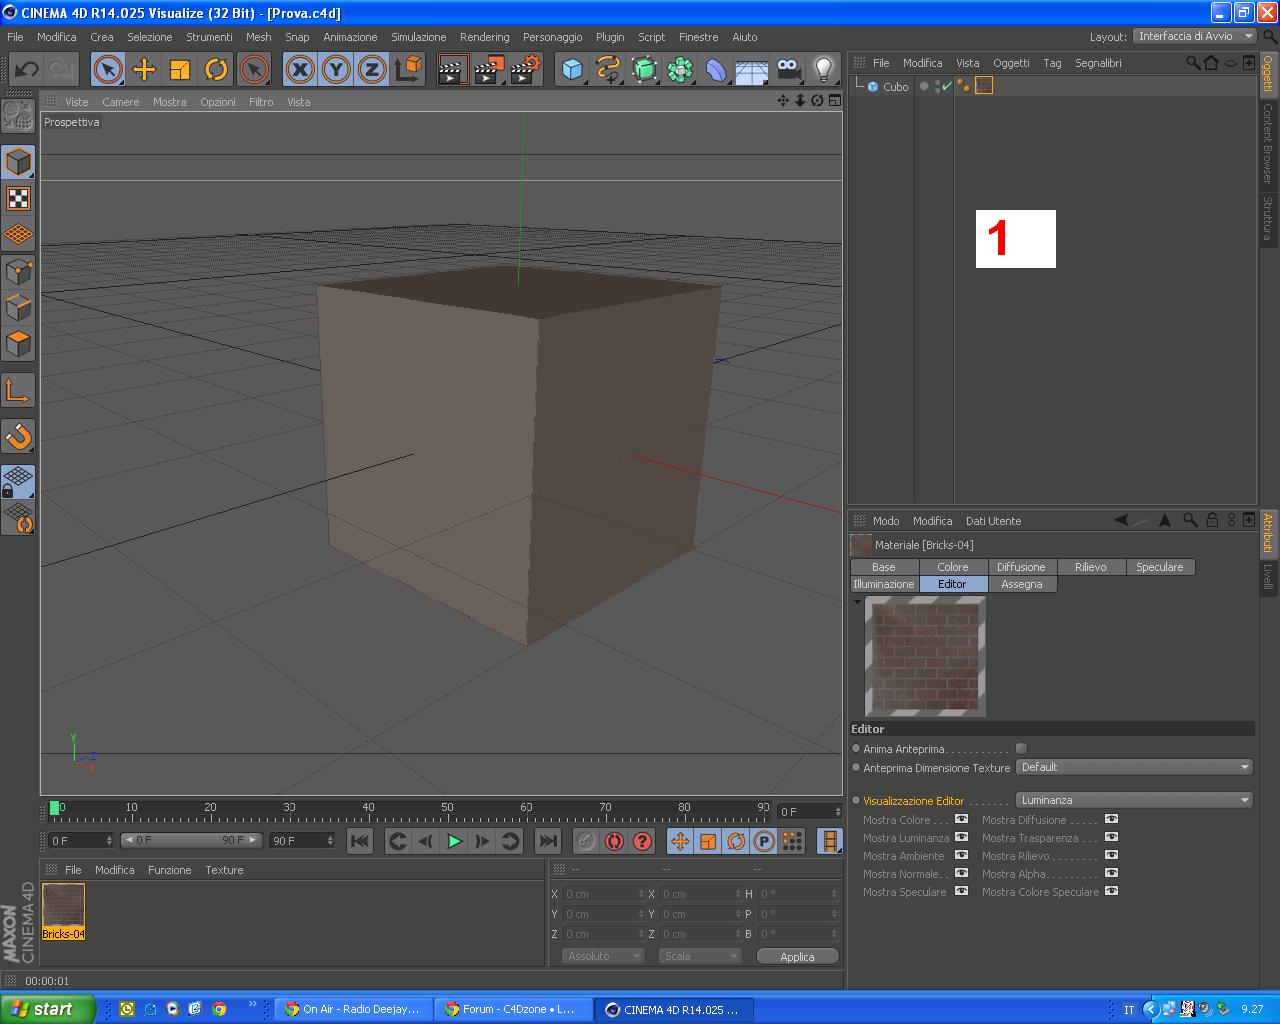
Task: Play the animation forward
Action: click(x=454, y=841)
